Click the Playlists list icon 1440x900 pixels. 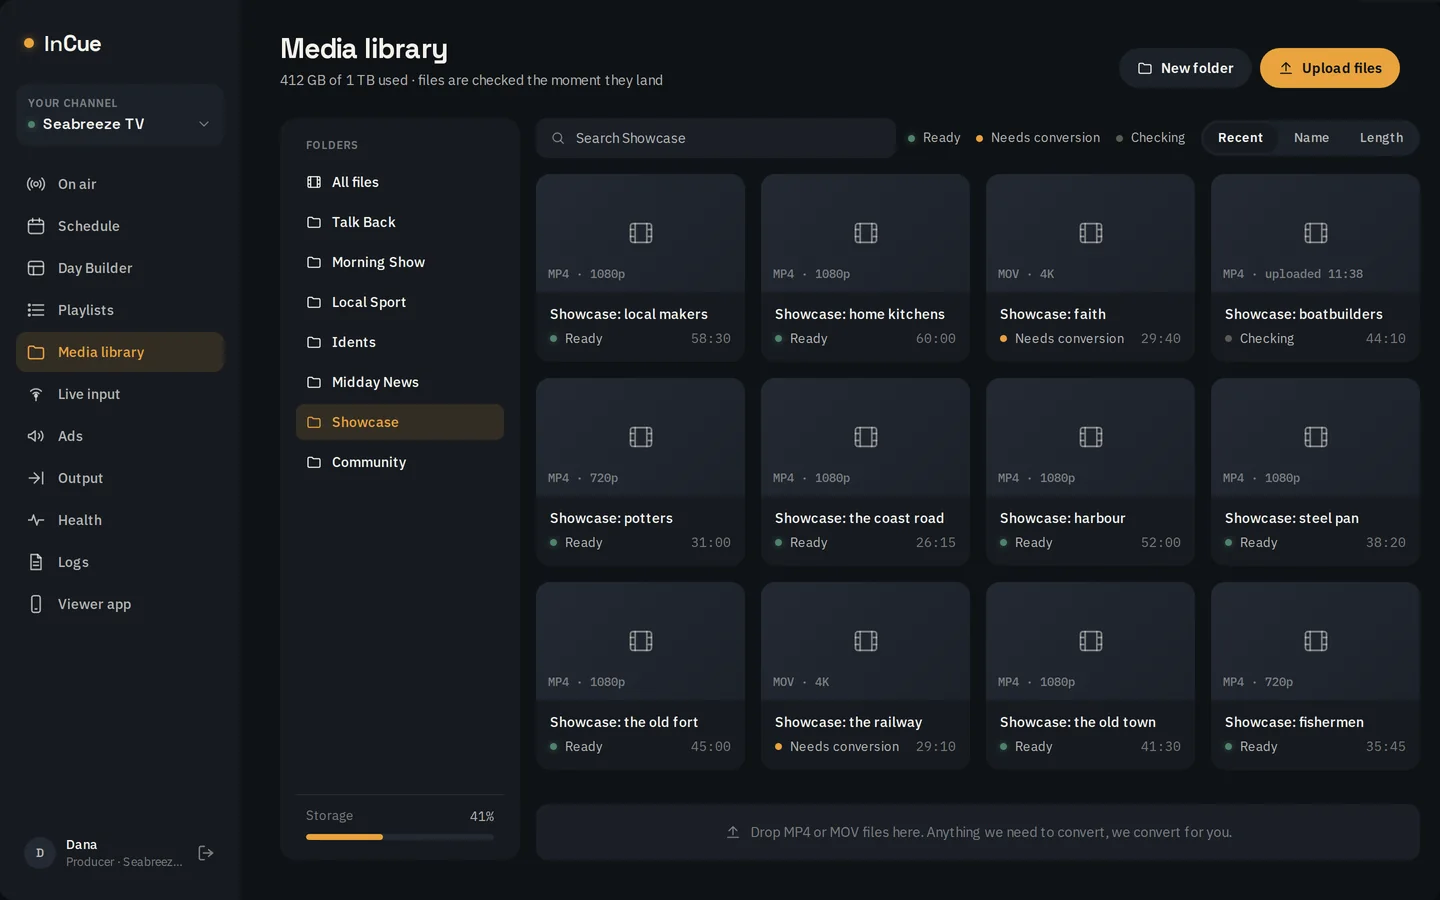(x=36, y=310)
